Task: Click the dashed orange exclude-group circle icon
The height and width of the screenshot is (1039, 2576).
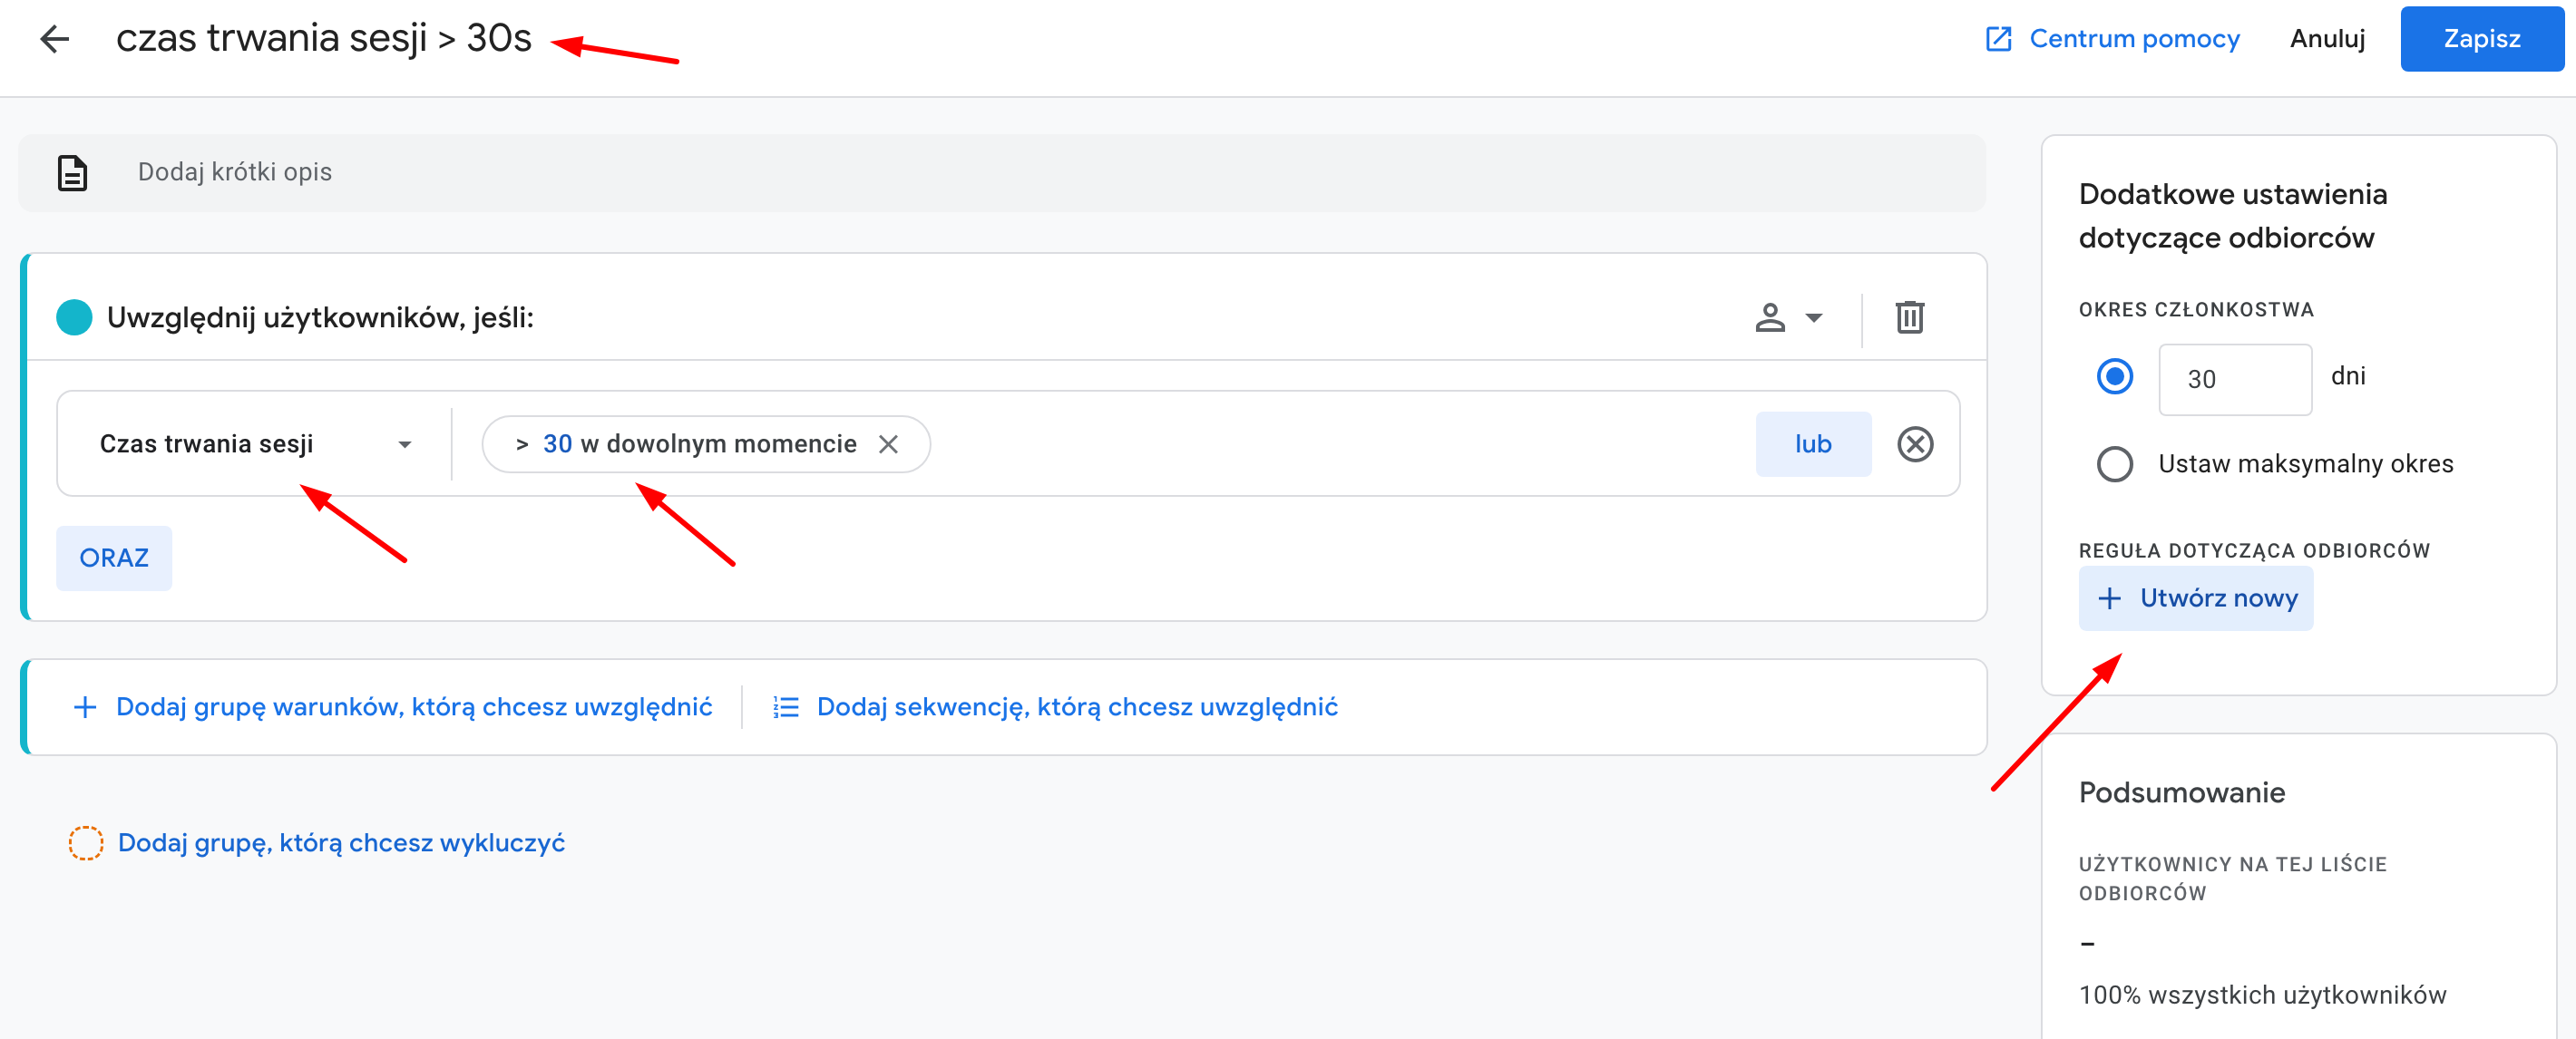Action: pos(85,843)
